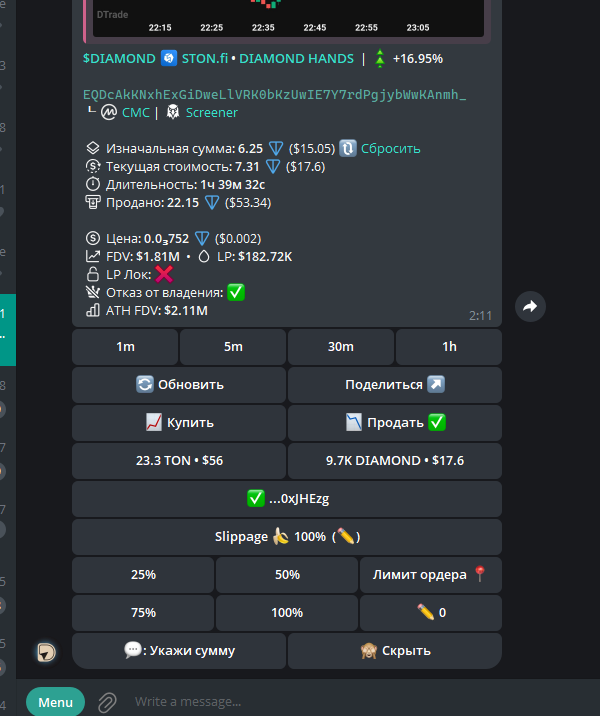Click the STON.fi blue logo icon
The image size is (600, 716).
(x=169, y=58)
